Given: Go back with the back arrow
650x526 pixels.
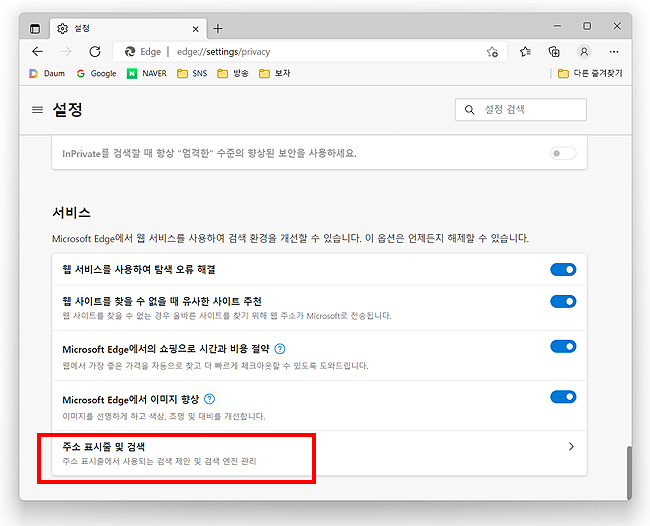Looking at the screenshot, I should [x=38, y=51].
